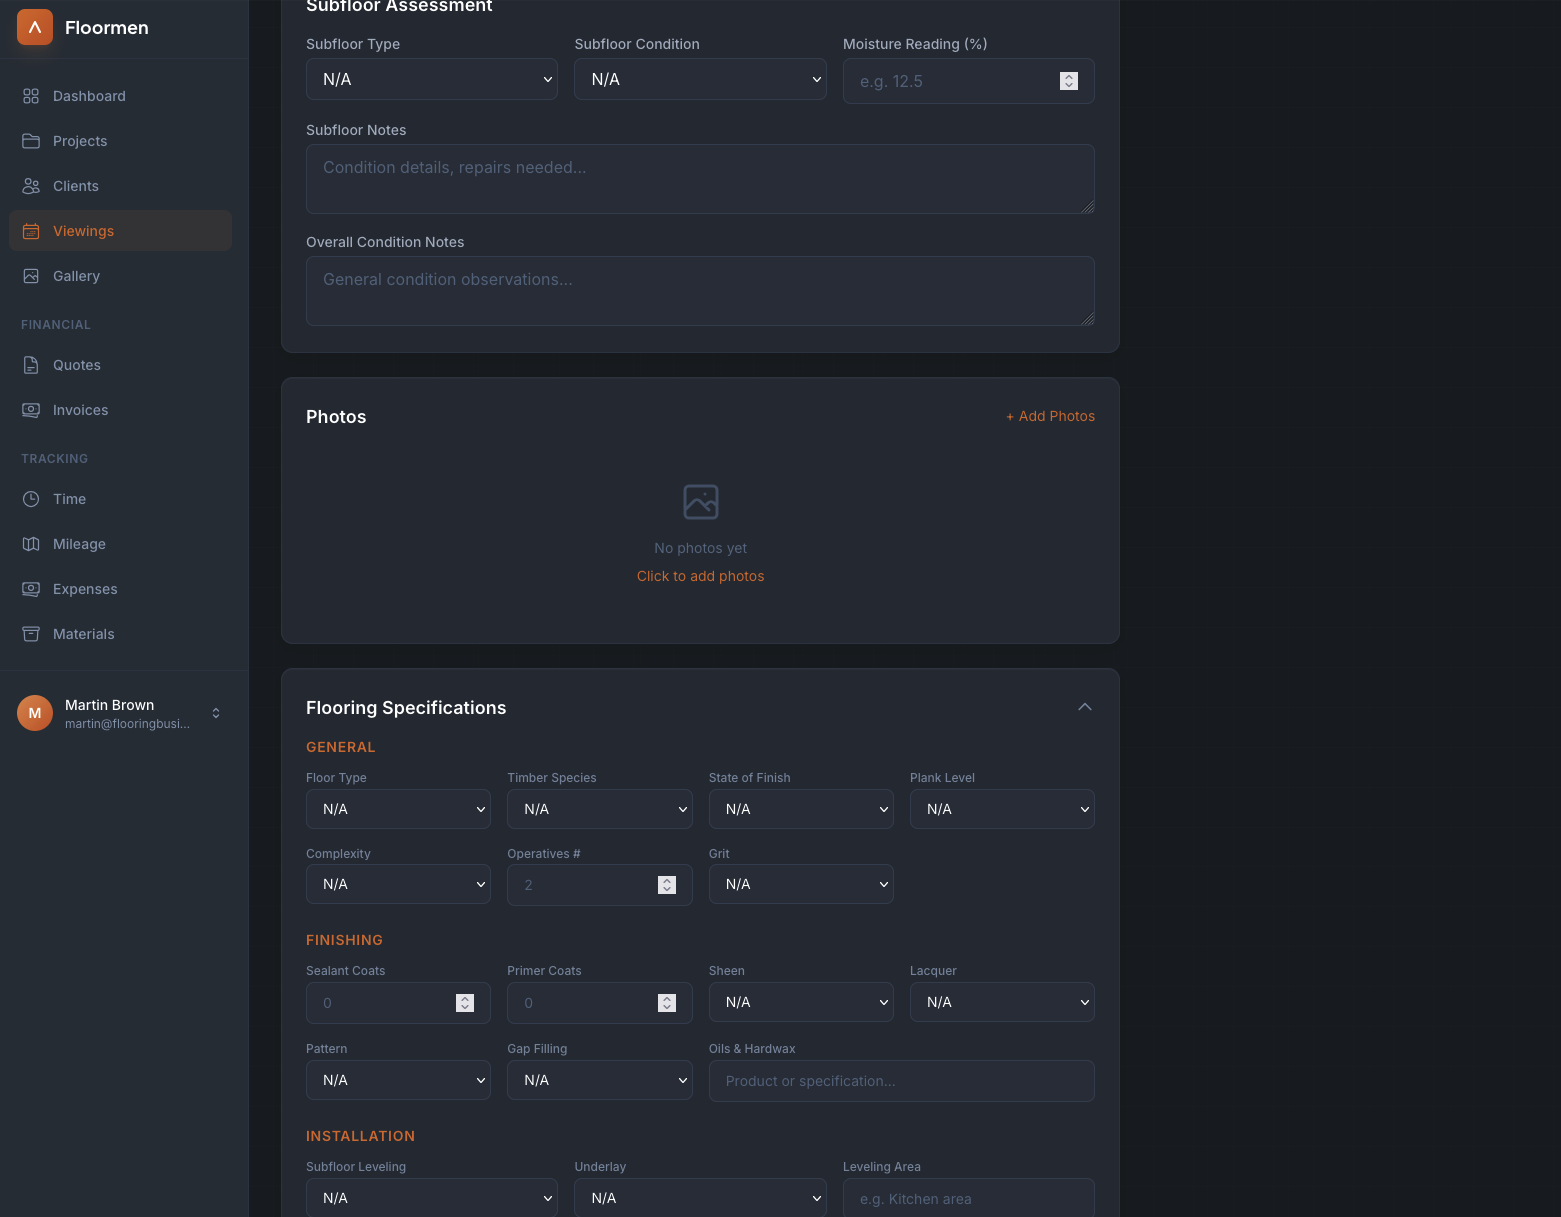Screen dimensions: 1561x1217
Task: Open the Invoices section
Action: [80, 410]
